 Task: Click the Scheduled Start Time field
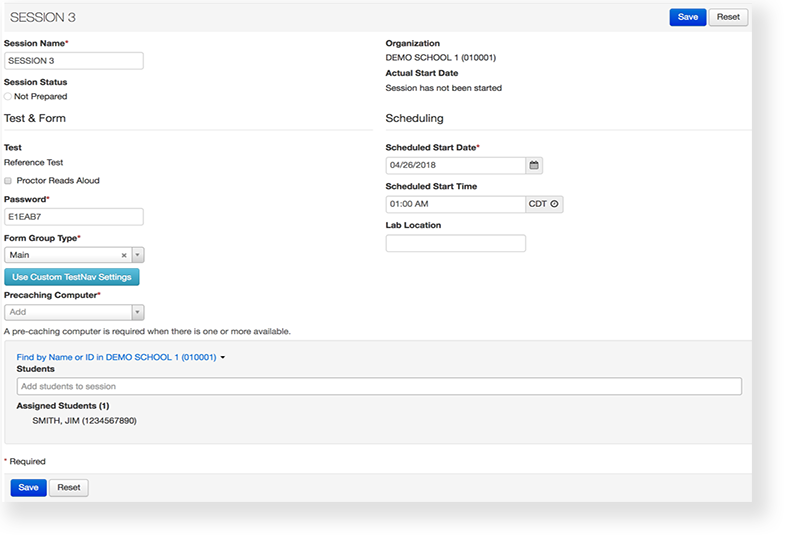[455, 204]
